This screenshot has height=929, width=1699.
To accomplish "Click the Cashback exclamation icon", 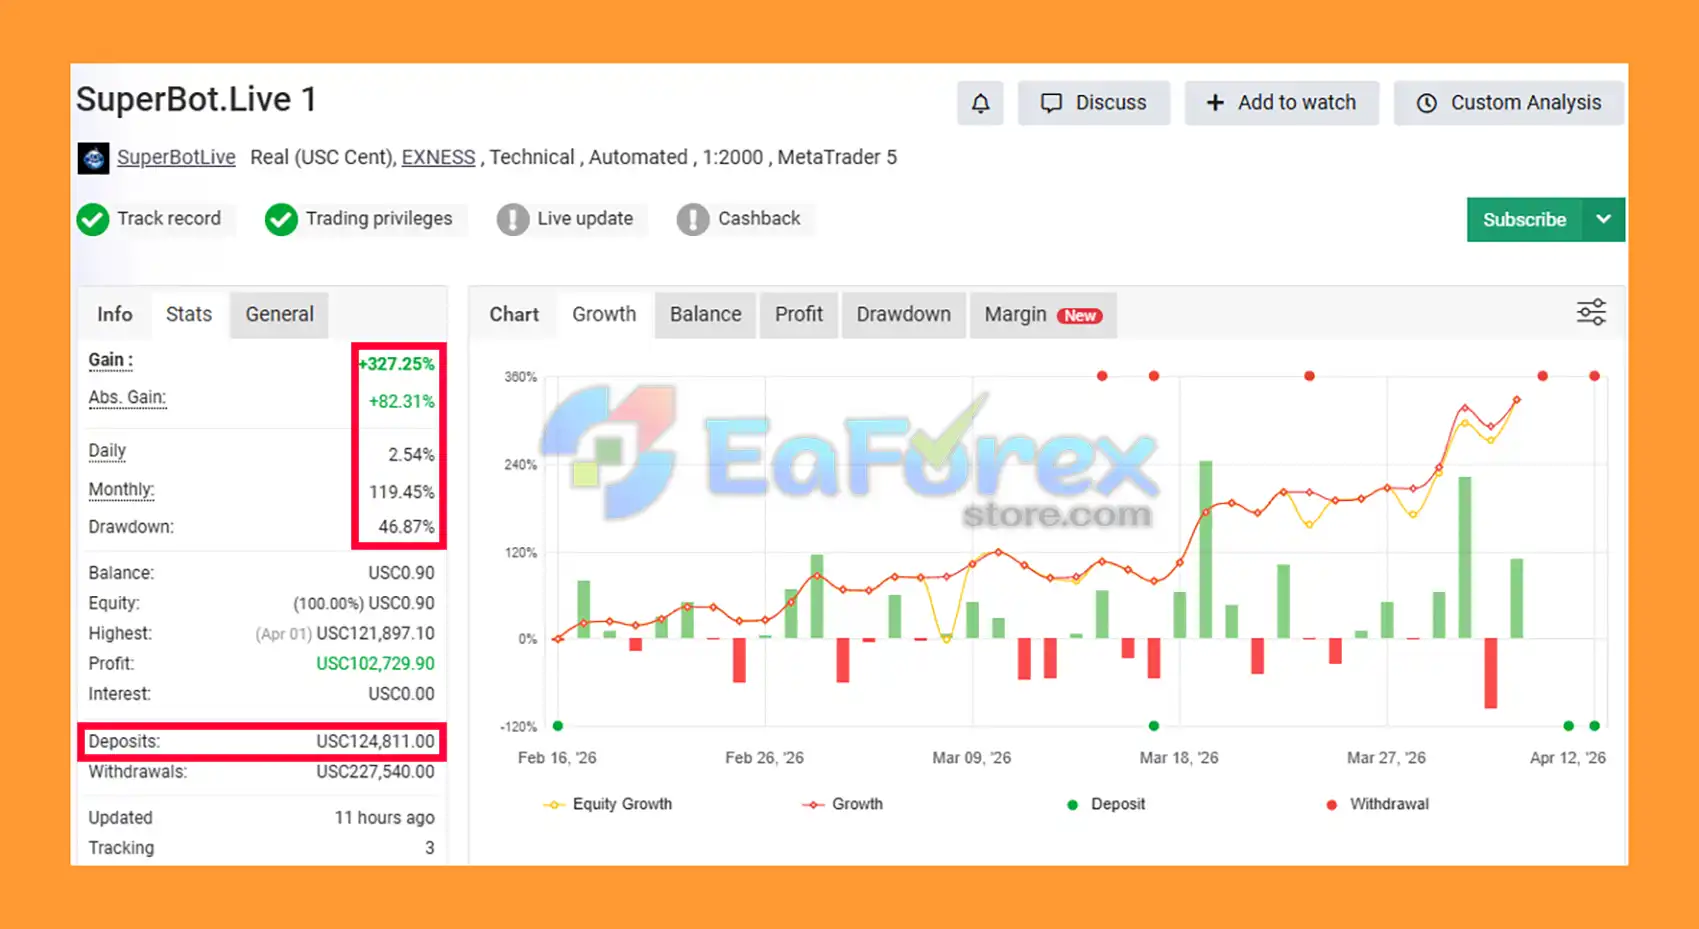I will pos(693,219).
